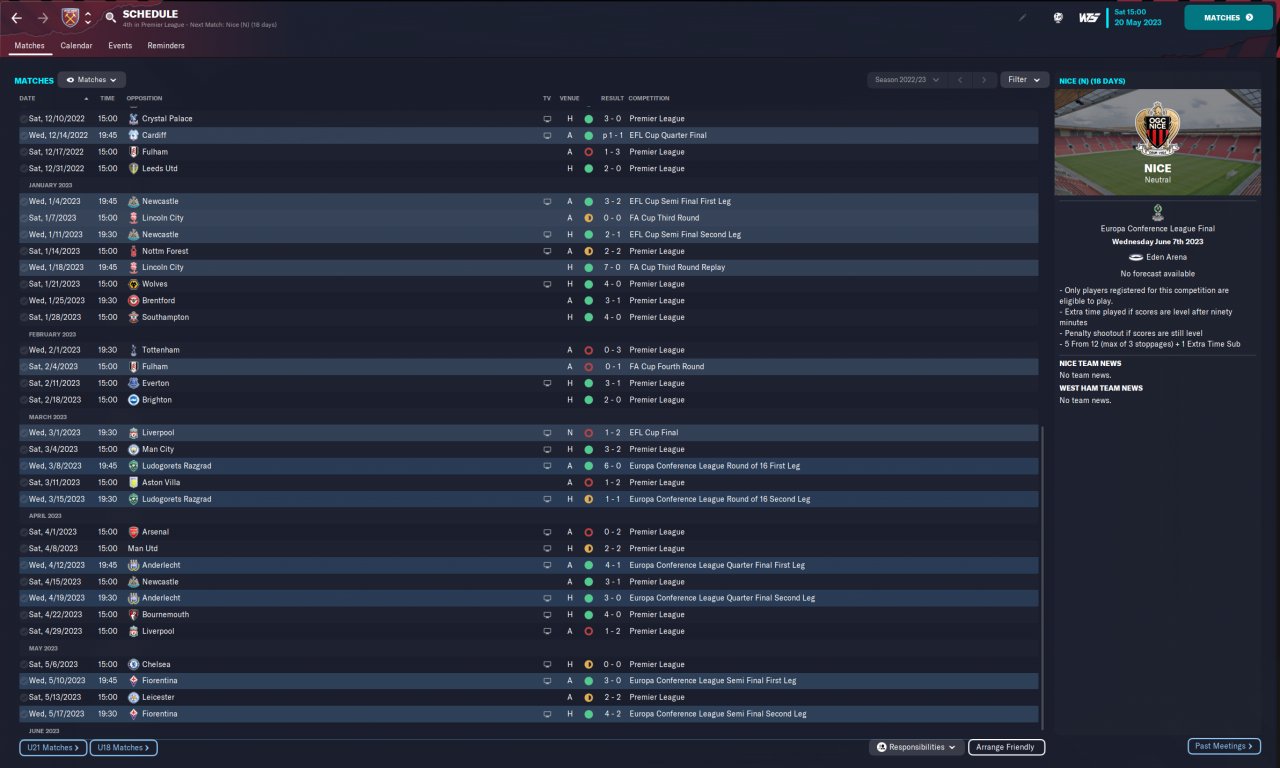Open the Matches view dropdown
The height and width of the screenshot is (768, 1280).
(x=91, y=80)
